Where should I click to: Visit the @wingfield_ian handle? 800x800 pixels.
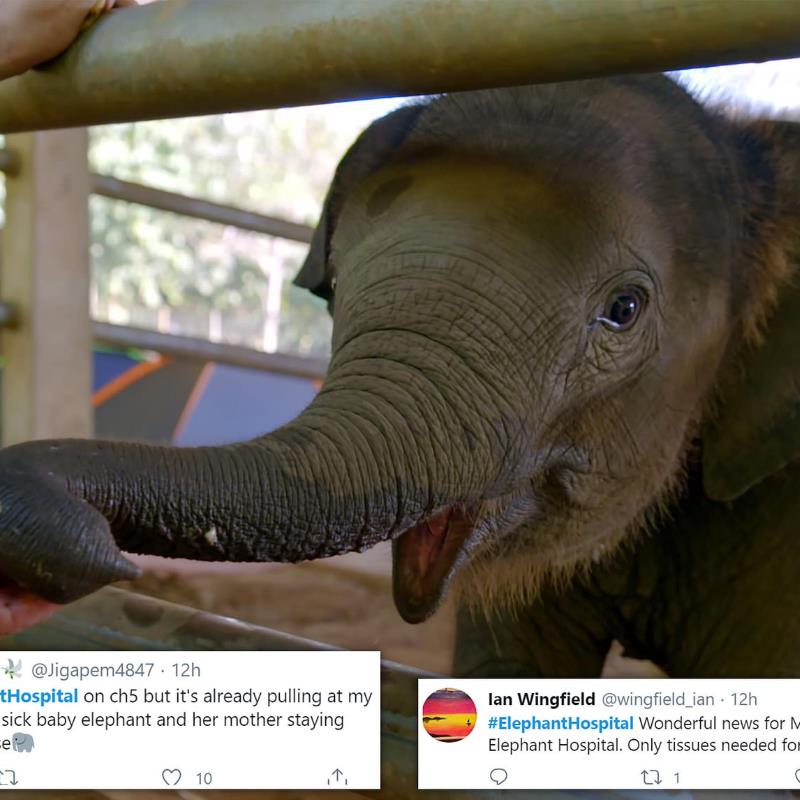pyautogui.click(x=658, y=699)
